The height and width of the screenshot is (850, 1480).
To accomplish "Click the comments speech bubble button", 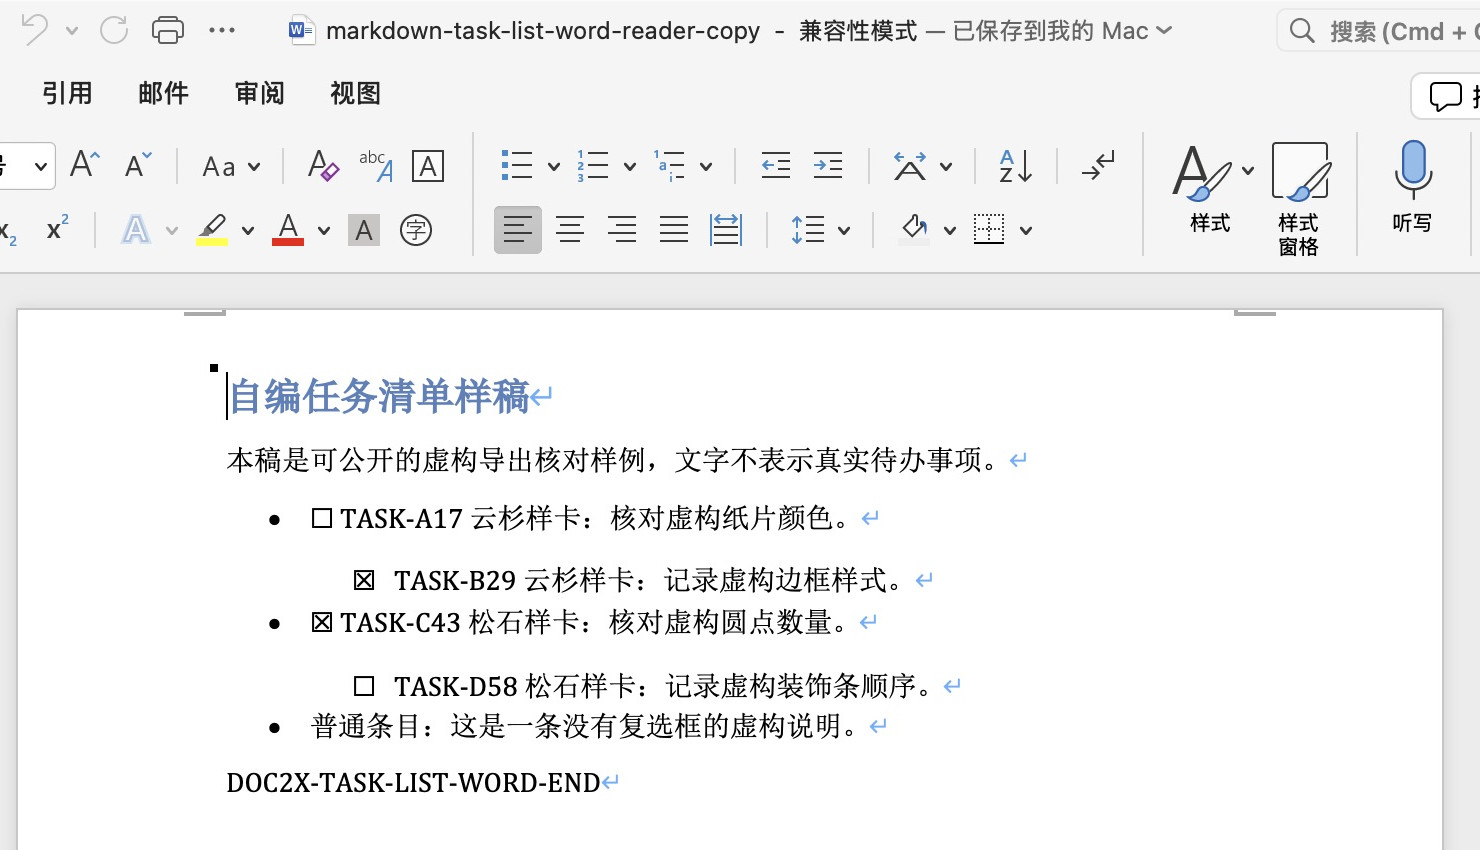I will pos(1446,96).
